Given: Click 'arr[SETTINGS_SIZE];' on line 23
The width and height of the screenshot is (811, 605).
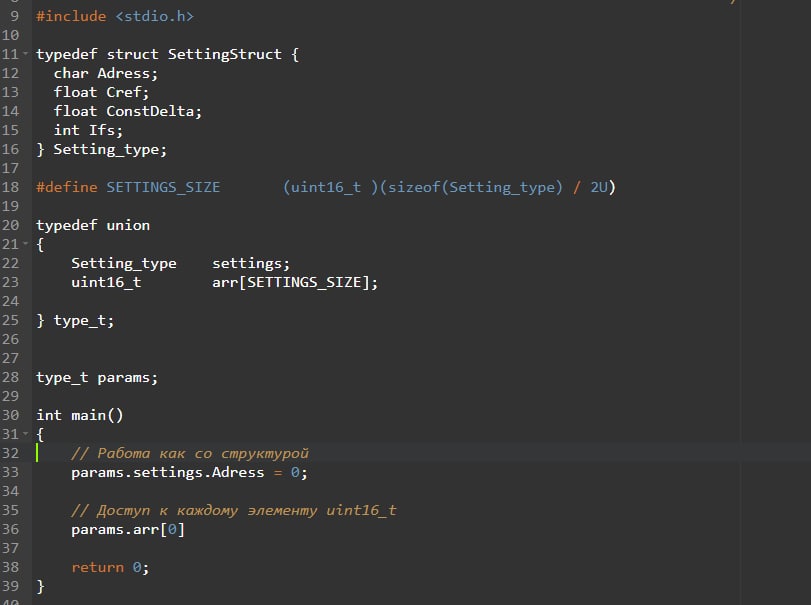Looking at the screenshot, I should 295,282.
